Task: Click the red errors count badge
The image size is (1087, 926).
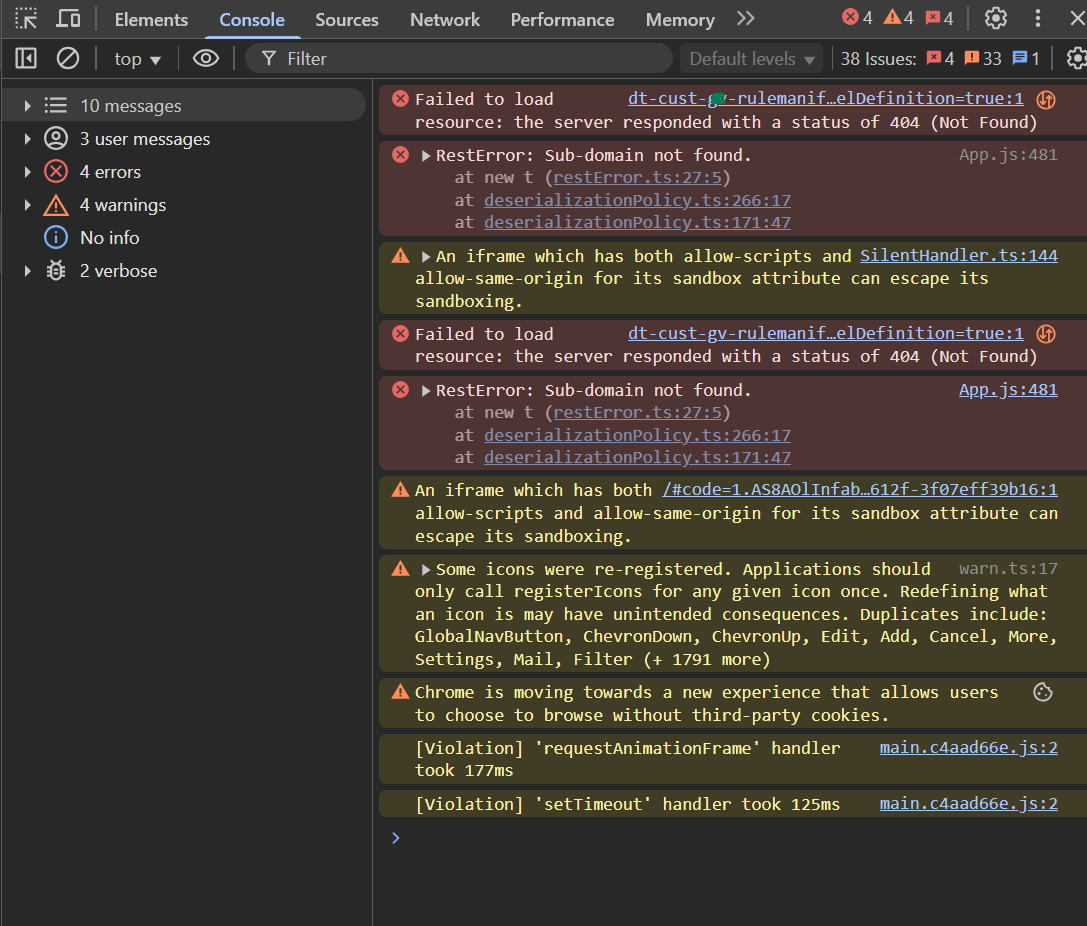Action: [x=858, y=17]
